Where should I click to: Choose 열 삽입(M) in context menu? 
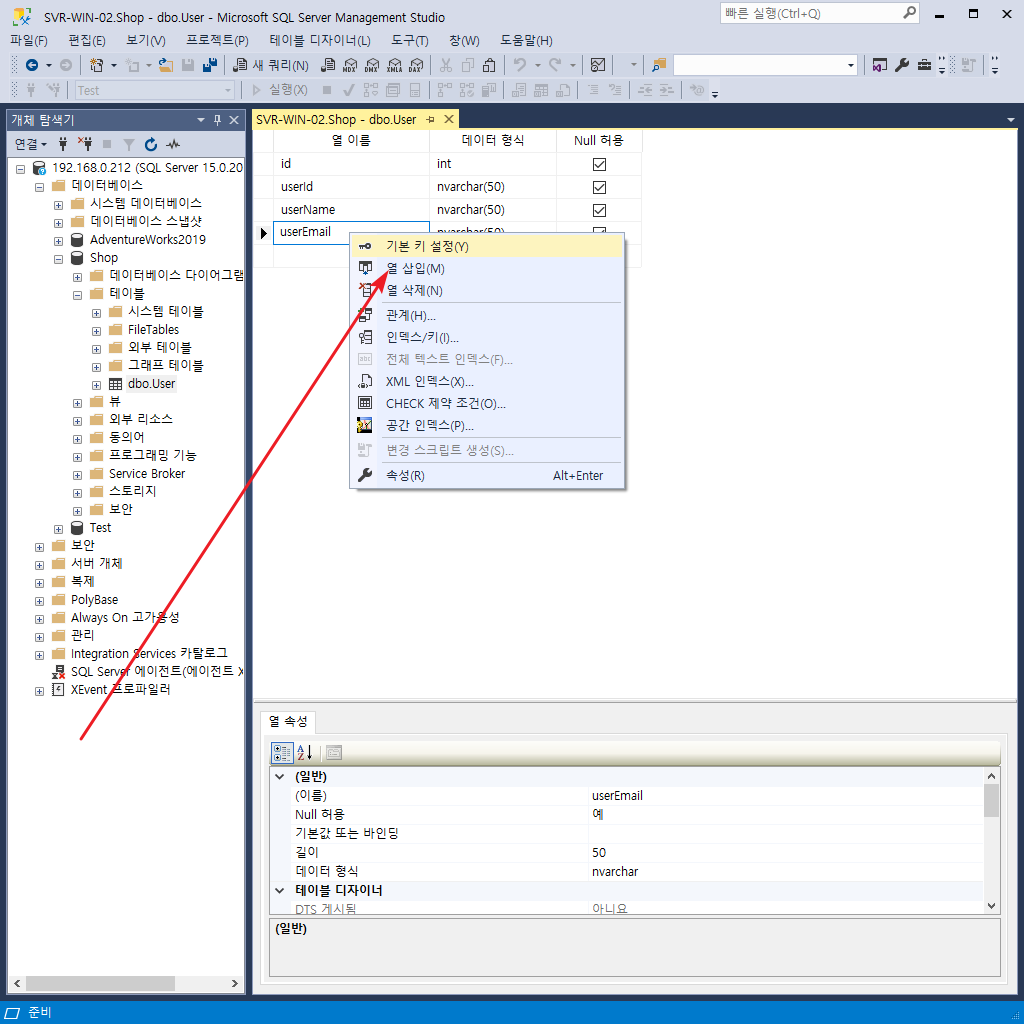(487, 268)
